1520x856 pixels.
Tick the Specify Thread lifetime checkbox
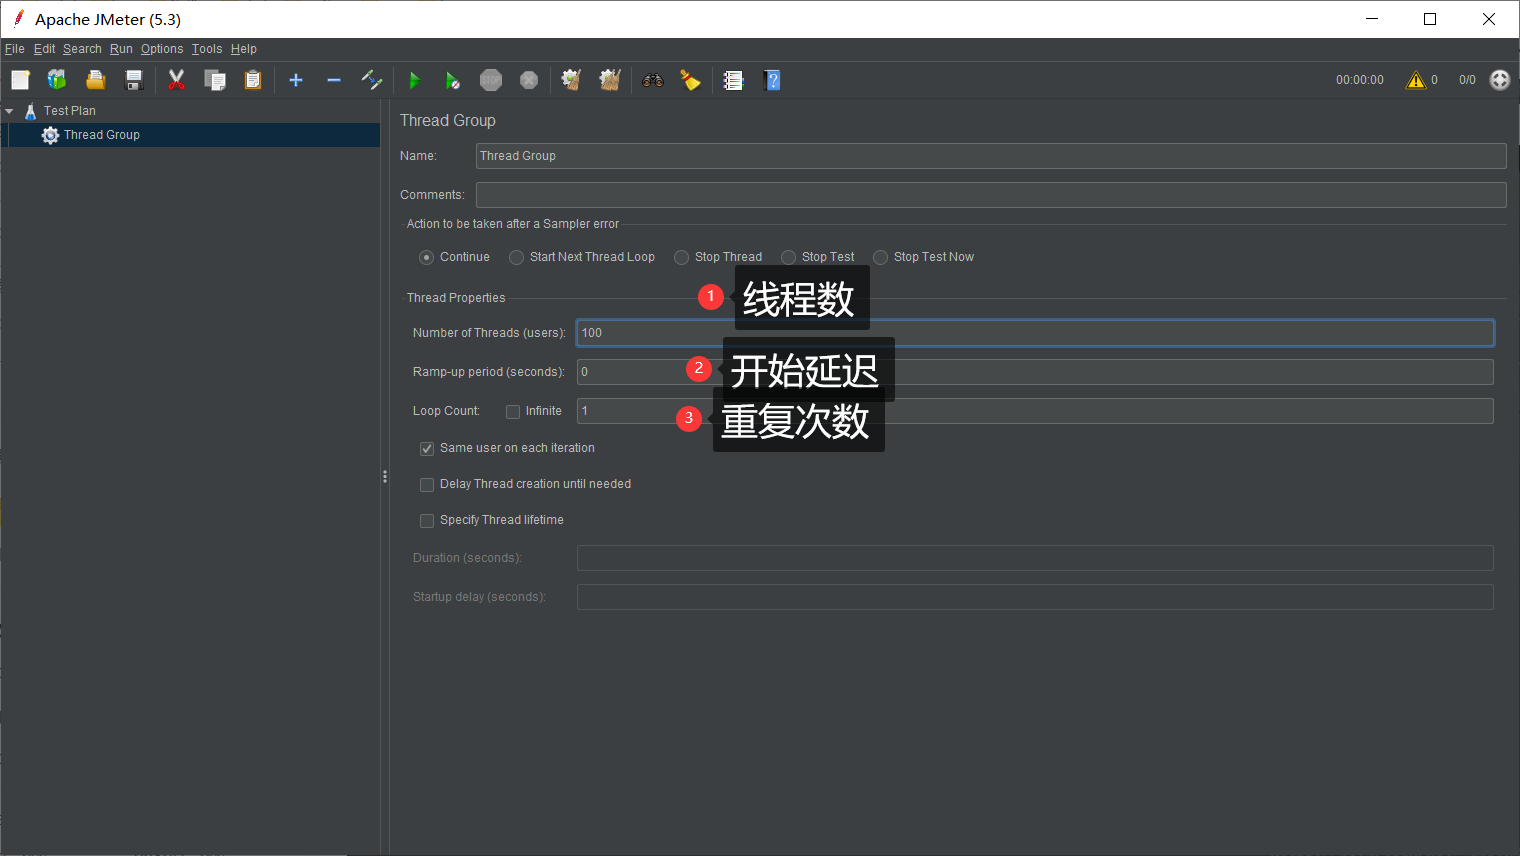click(427, 520)
